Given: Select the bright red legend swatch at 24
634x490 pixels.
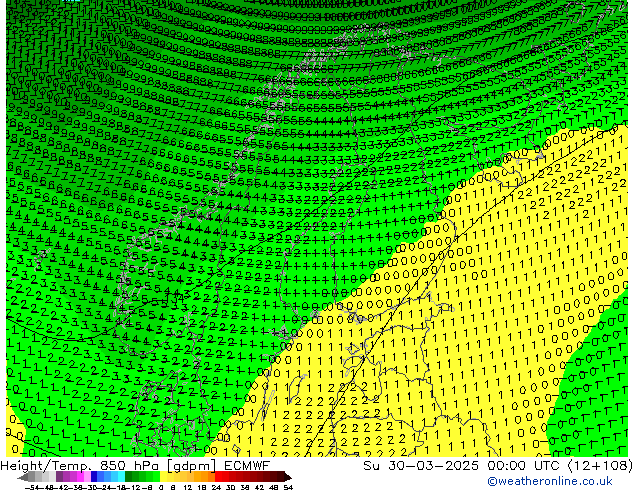Looking at the screenshot, I should [218, 477].
